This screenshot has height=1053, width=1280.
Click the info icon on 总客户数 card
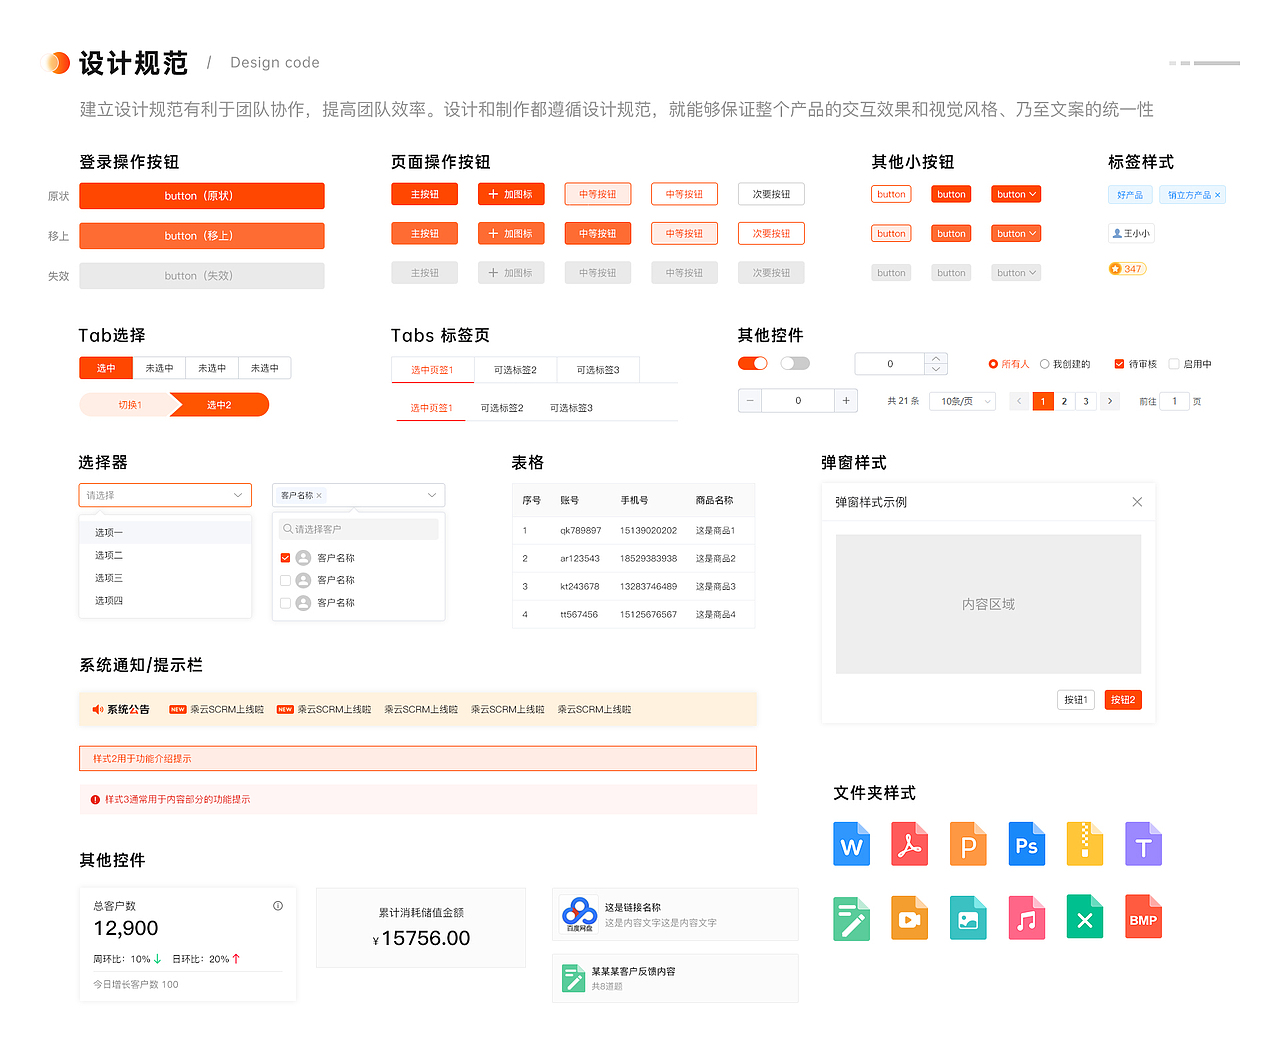pyautogui.click(x=278, y=906)
